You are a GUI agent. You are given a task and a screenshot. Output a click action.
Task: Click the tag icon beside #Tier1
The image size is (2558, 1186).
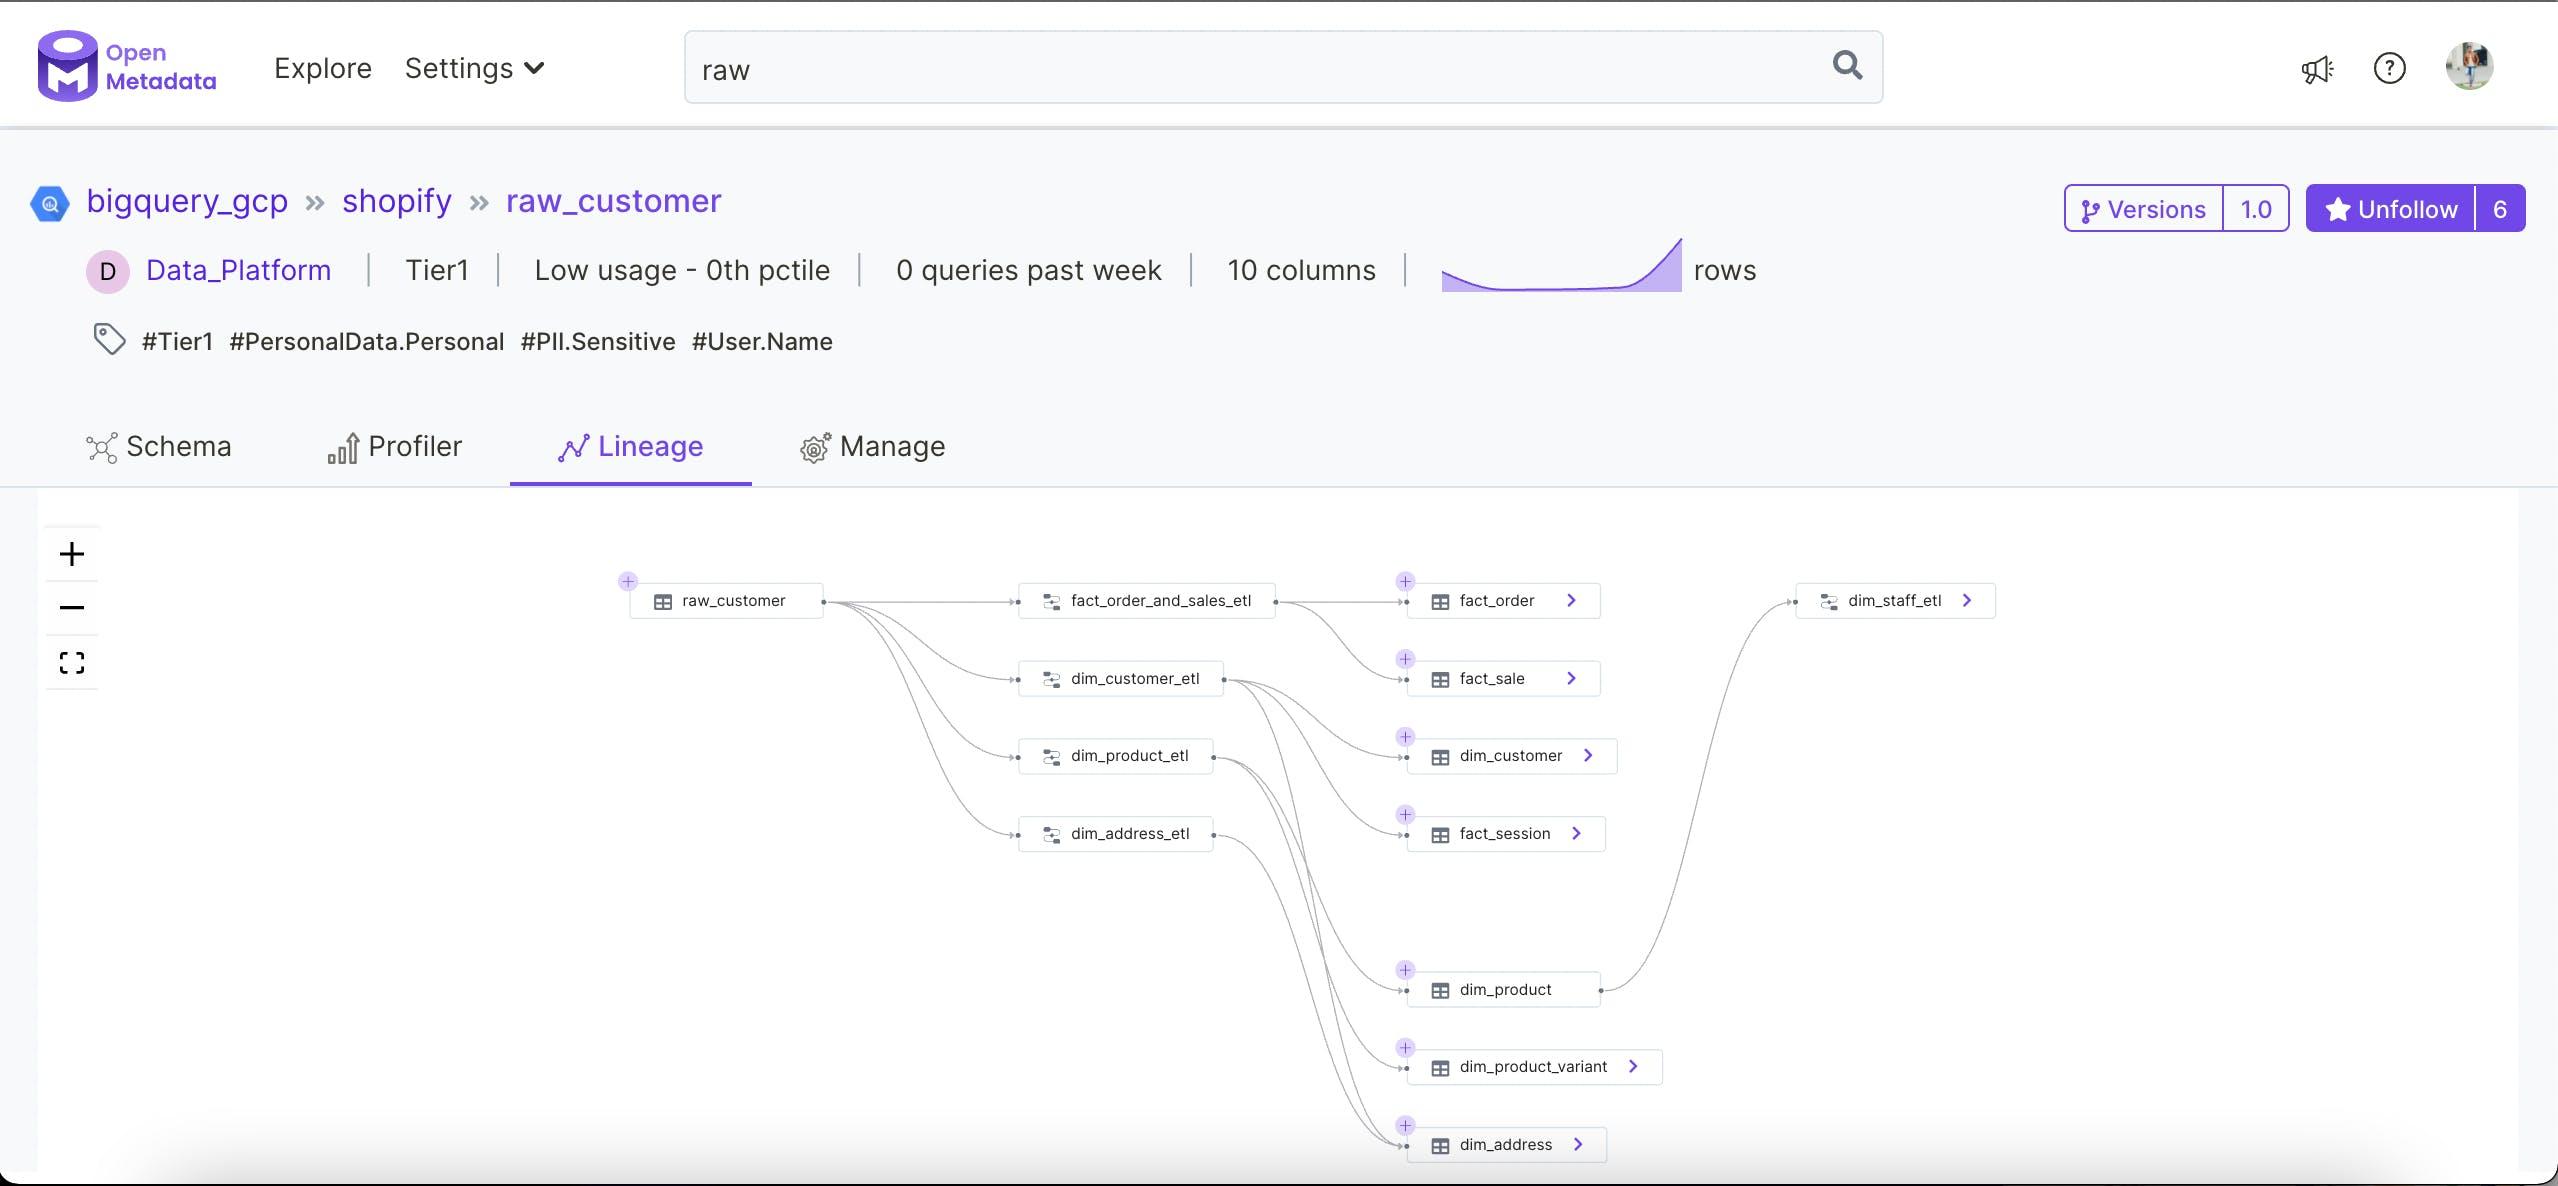109,340
